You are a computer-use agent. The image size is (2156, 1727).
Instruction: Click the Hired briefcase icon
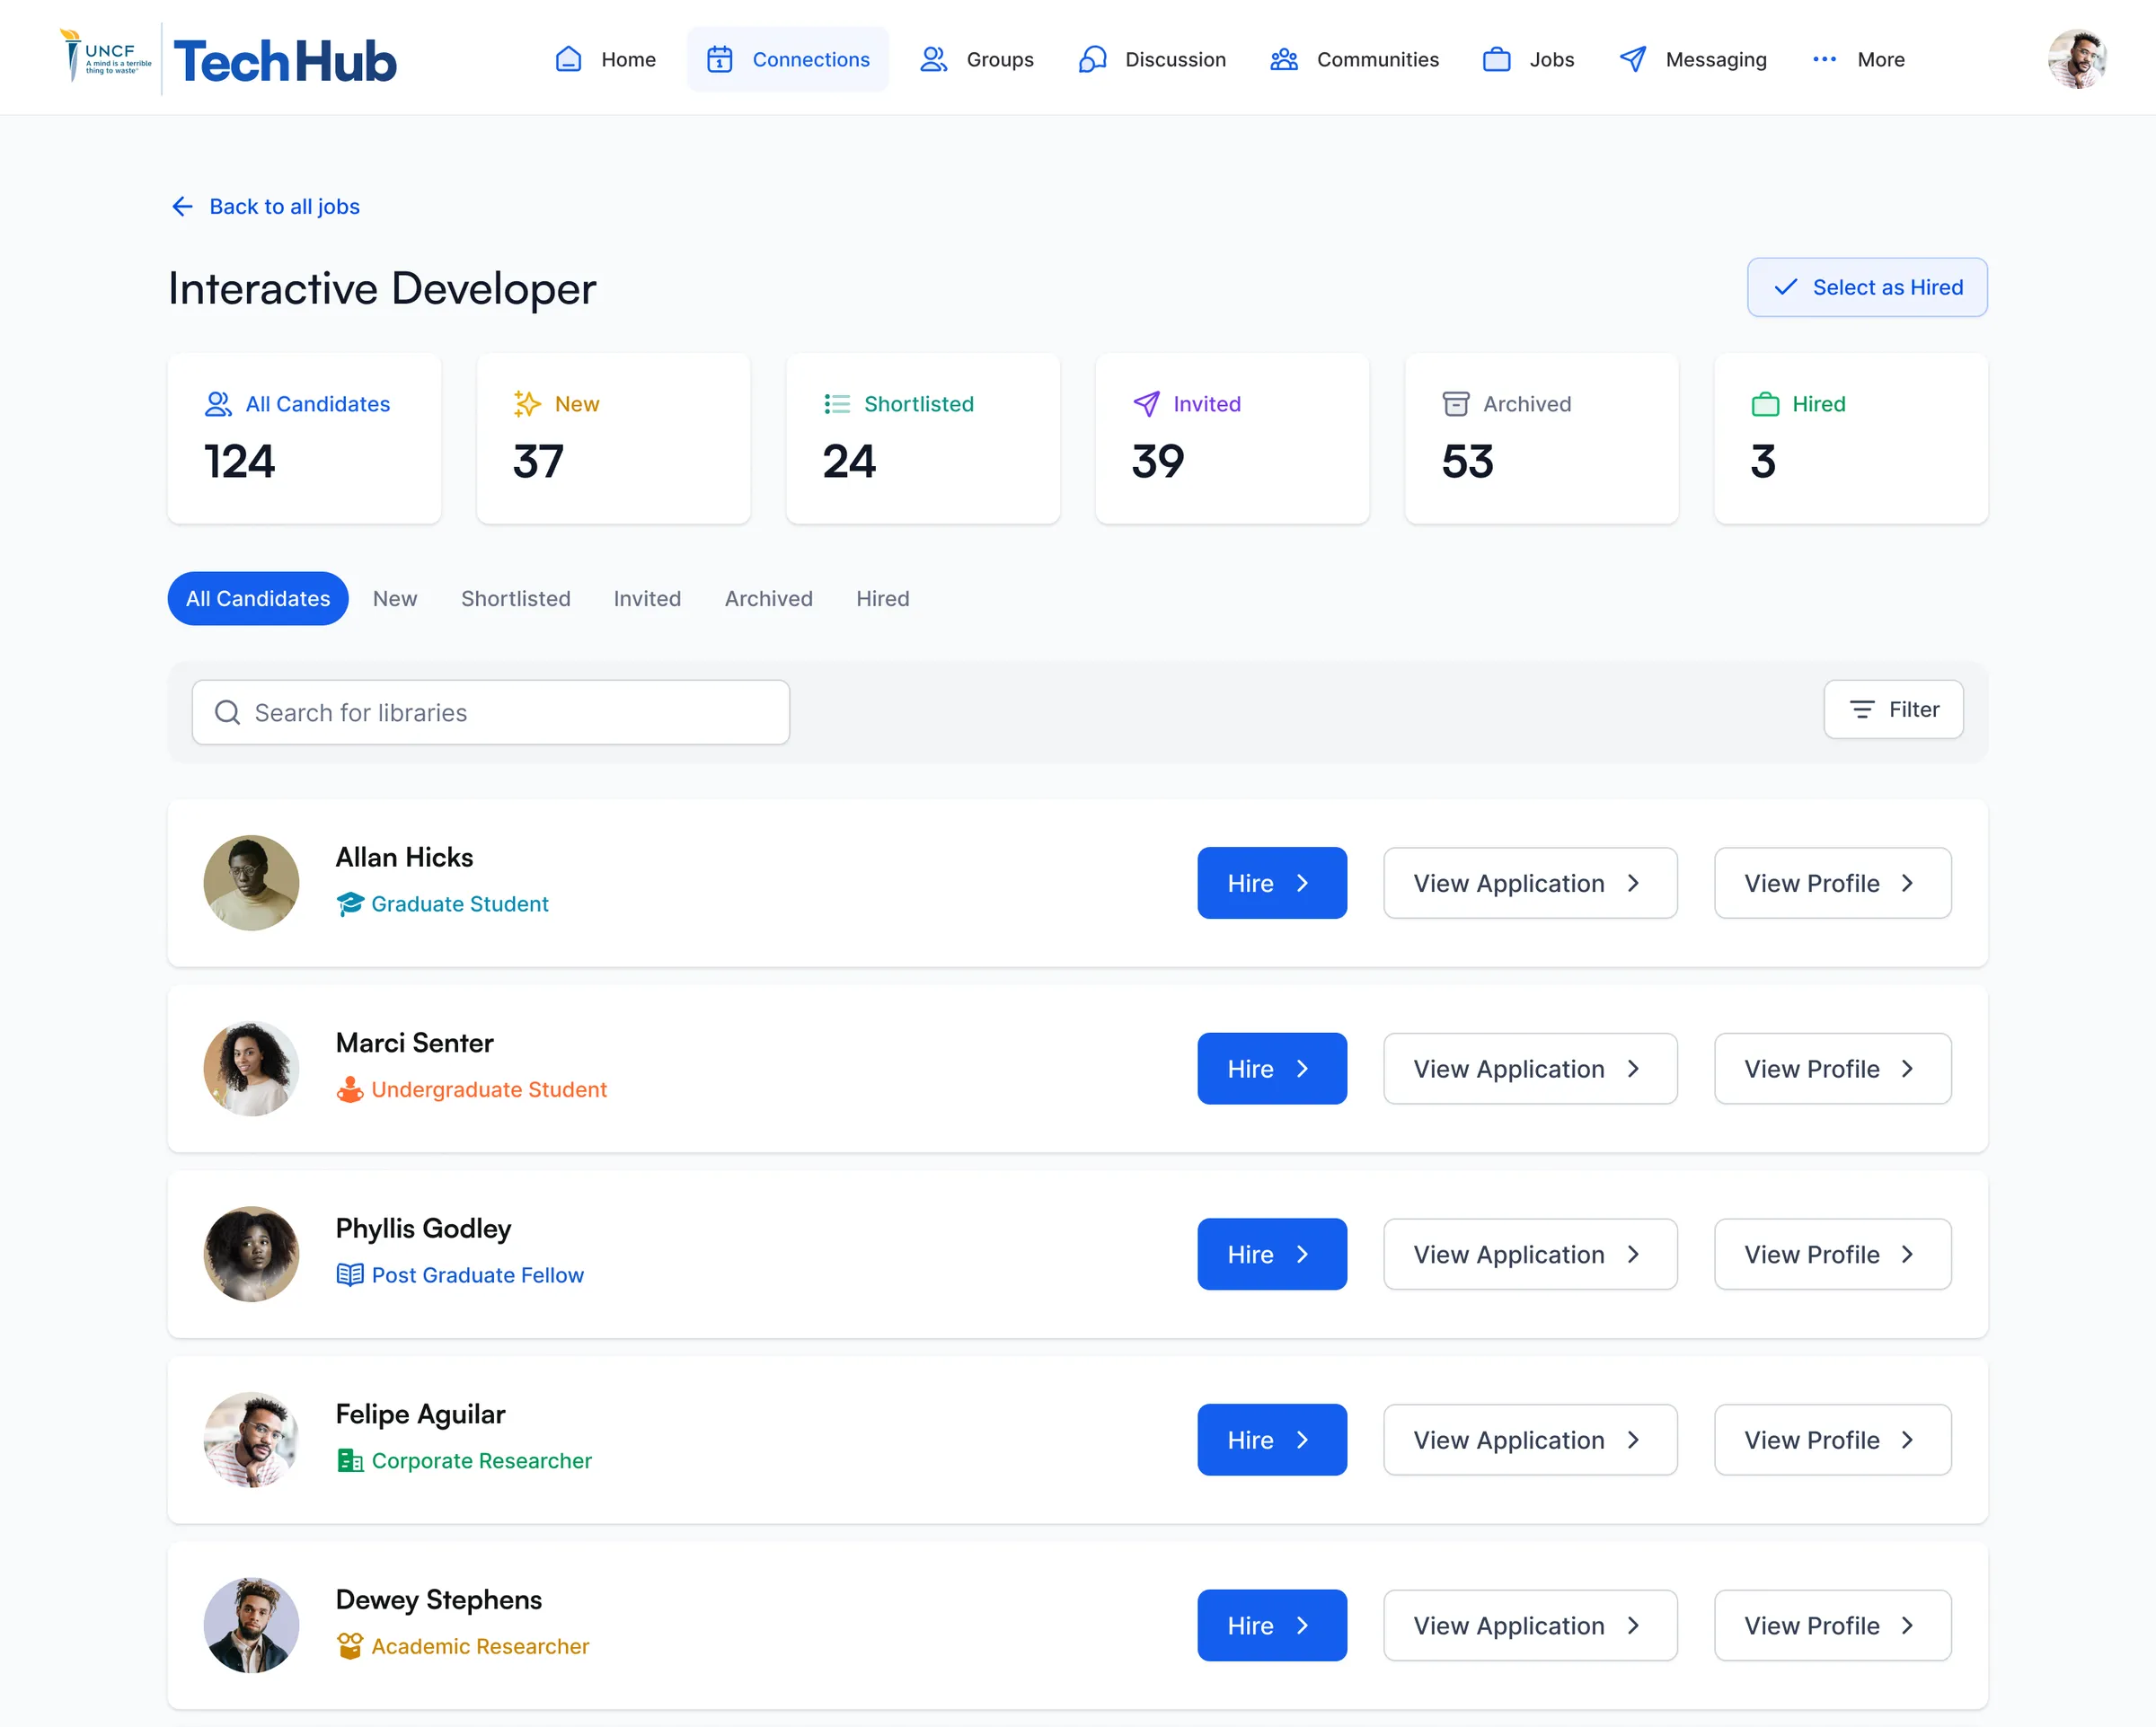1765,404
